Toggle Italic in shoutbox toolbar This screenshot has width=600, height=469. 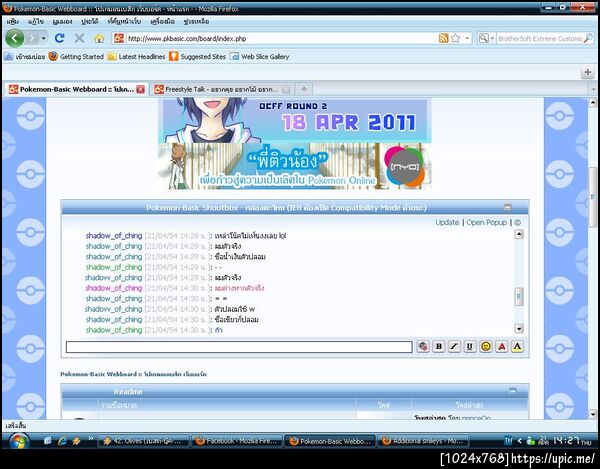(454, 347)
